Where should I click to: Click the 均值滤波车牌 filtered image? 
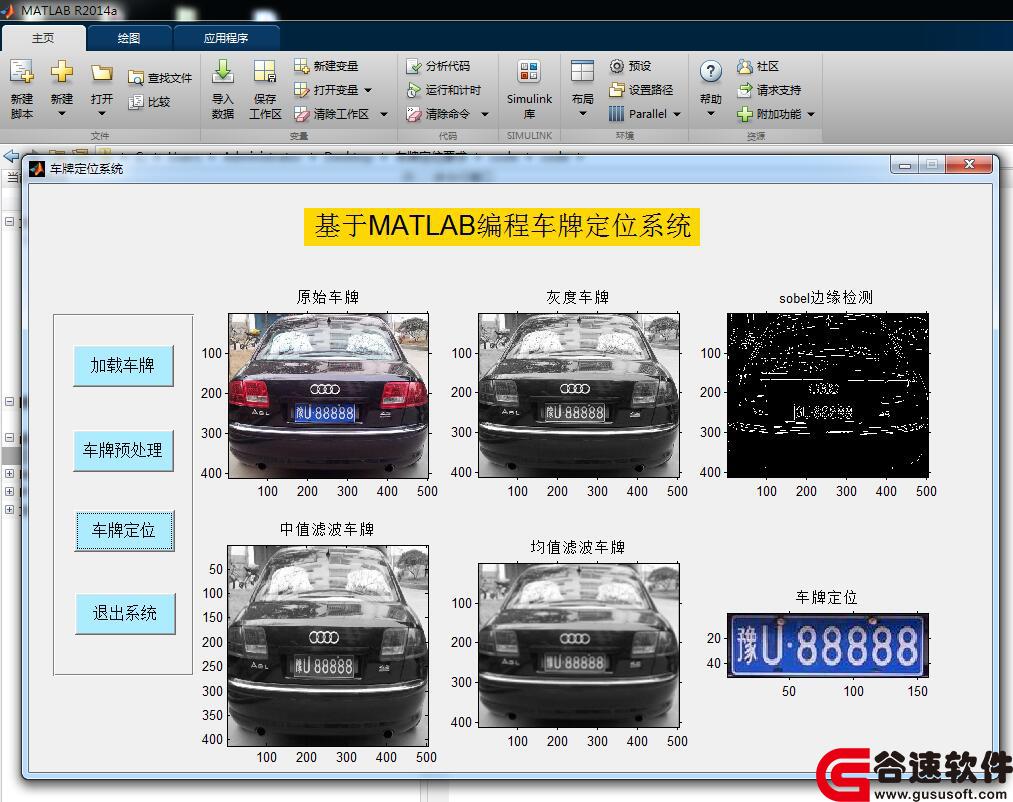pyautogui.click(x=579, y=646)
